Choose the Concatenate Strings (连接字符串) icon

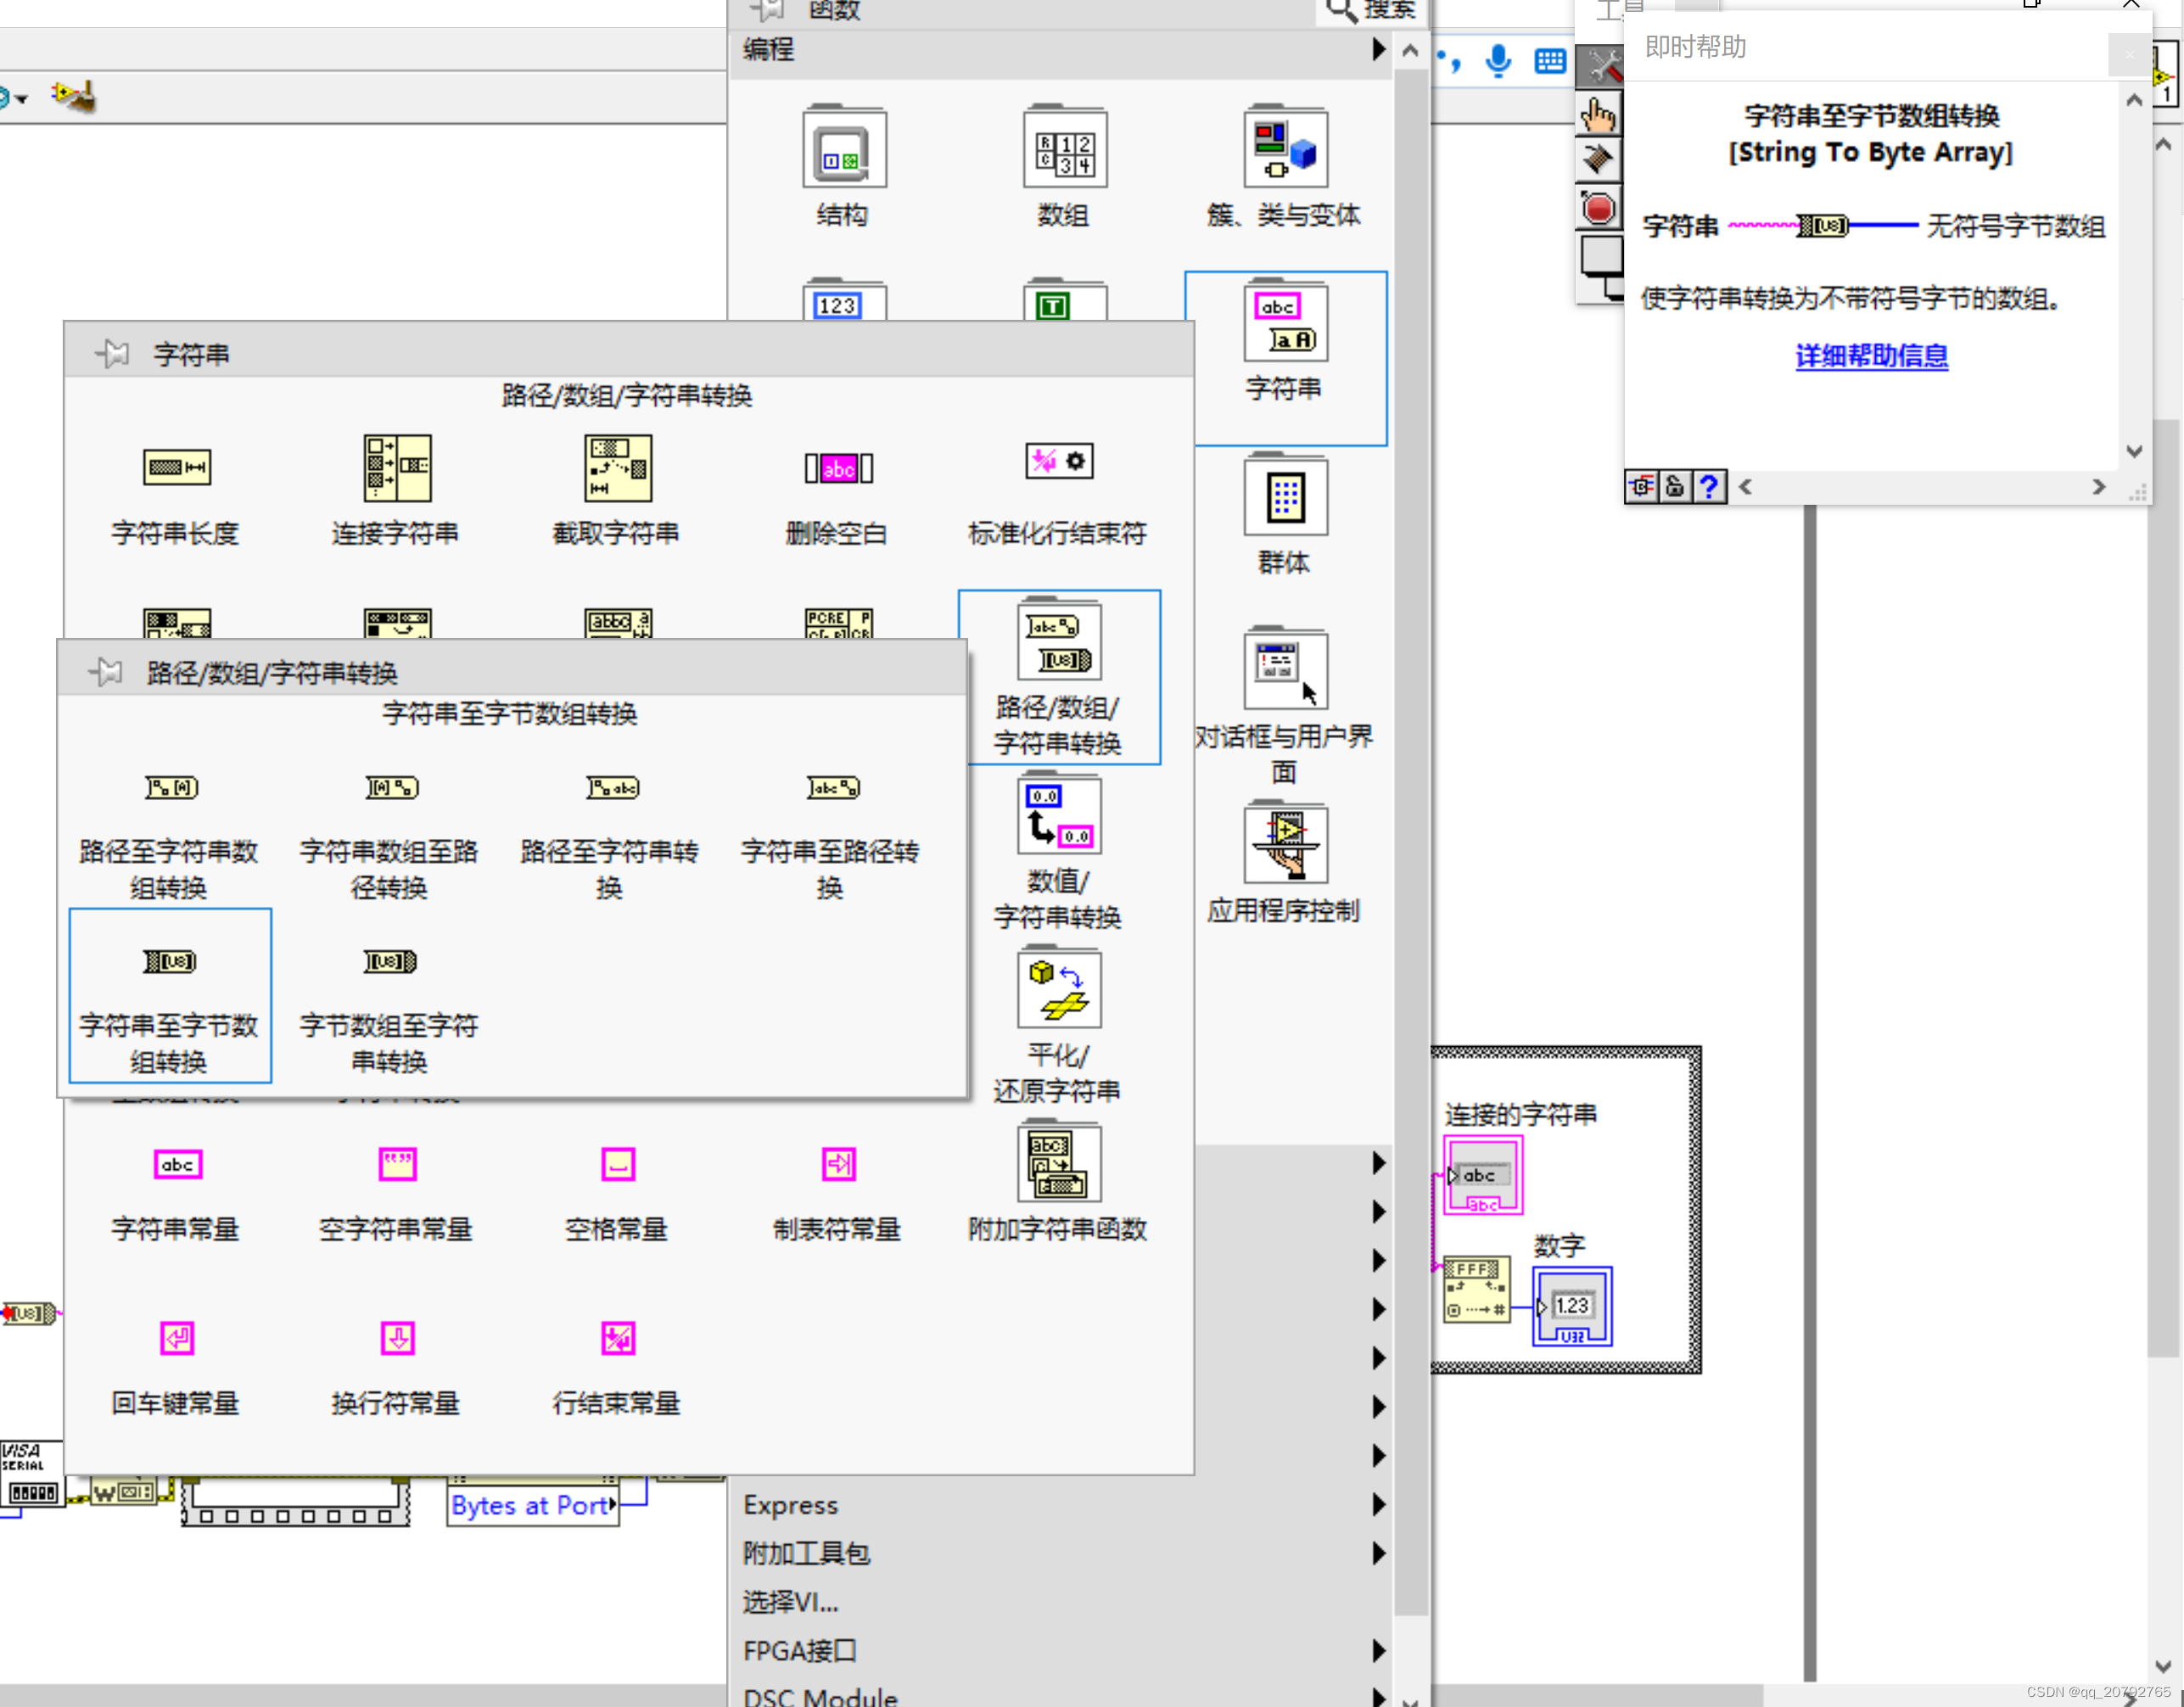pos(397,467)
